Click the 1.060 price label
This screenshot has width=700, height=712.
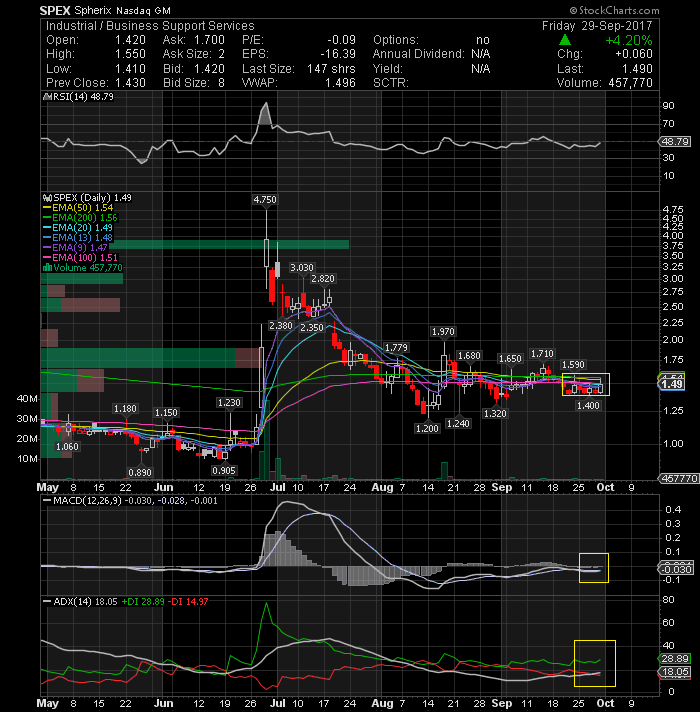pos(67,447)
